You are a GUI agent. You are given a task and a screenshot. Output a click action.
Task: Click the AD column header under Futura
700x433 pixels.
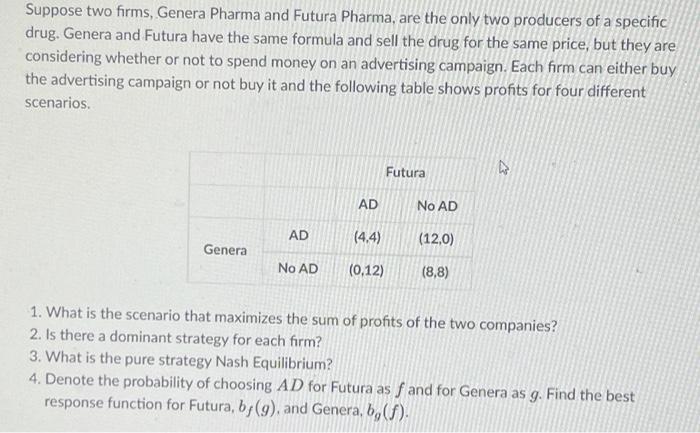pos(368,205)
